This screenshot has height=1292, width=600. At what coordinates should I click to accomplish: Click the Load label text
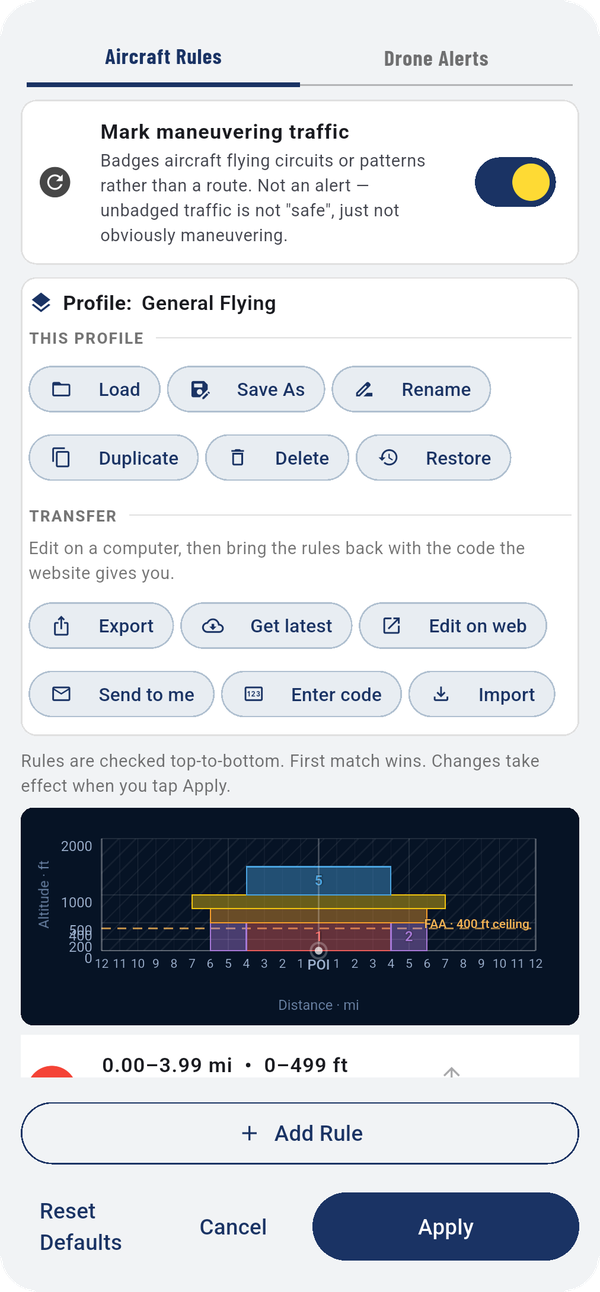119,390
